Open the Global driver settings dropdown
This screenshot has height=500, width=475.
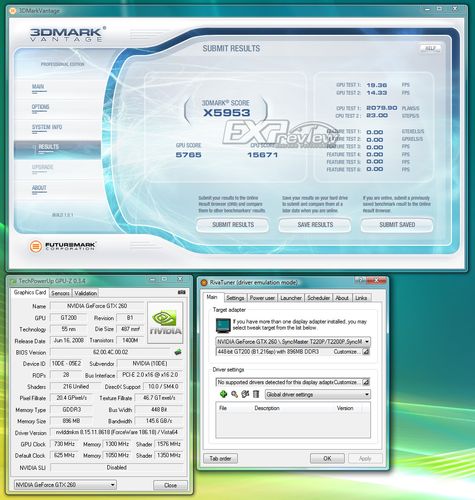(x=367, y=394)
